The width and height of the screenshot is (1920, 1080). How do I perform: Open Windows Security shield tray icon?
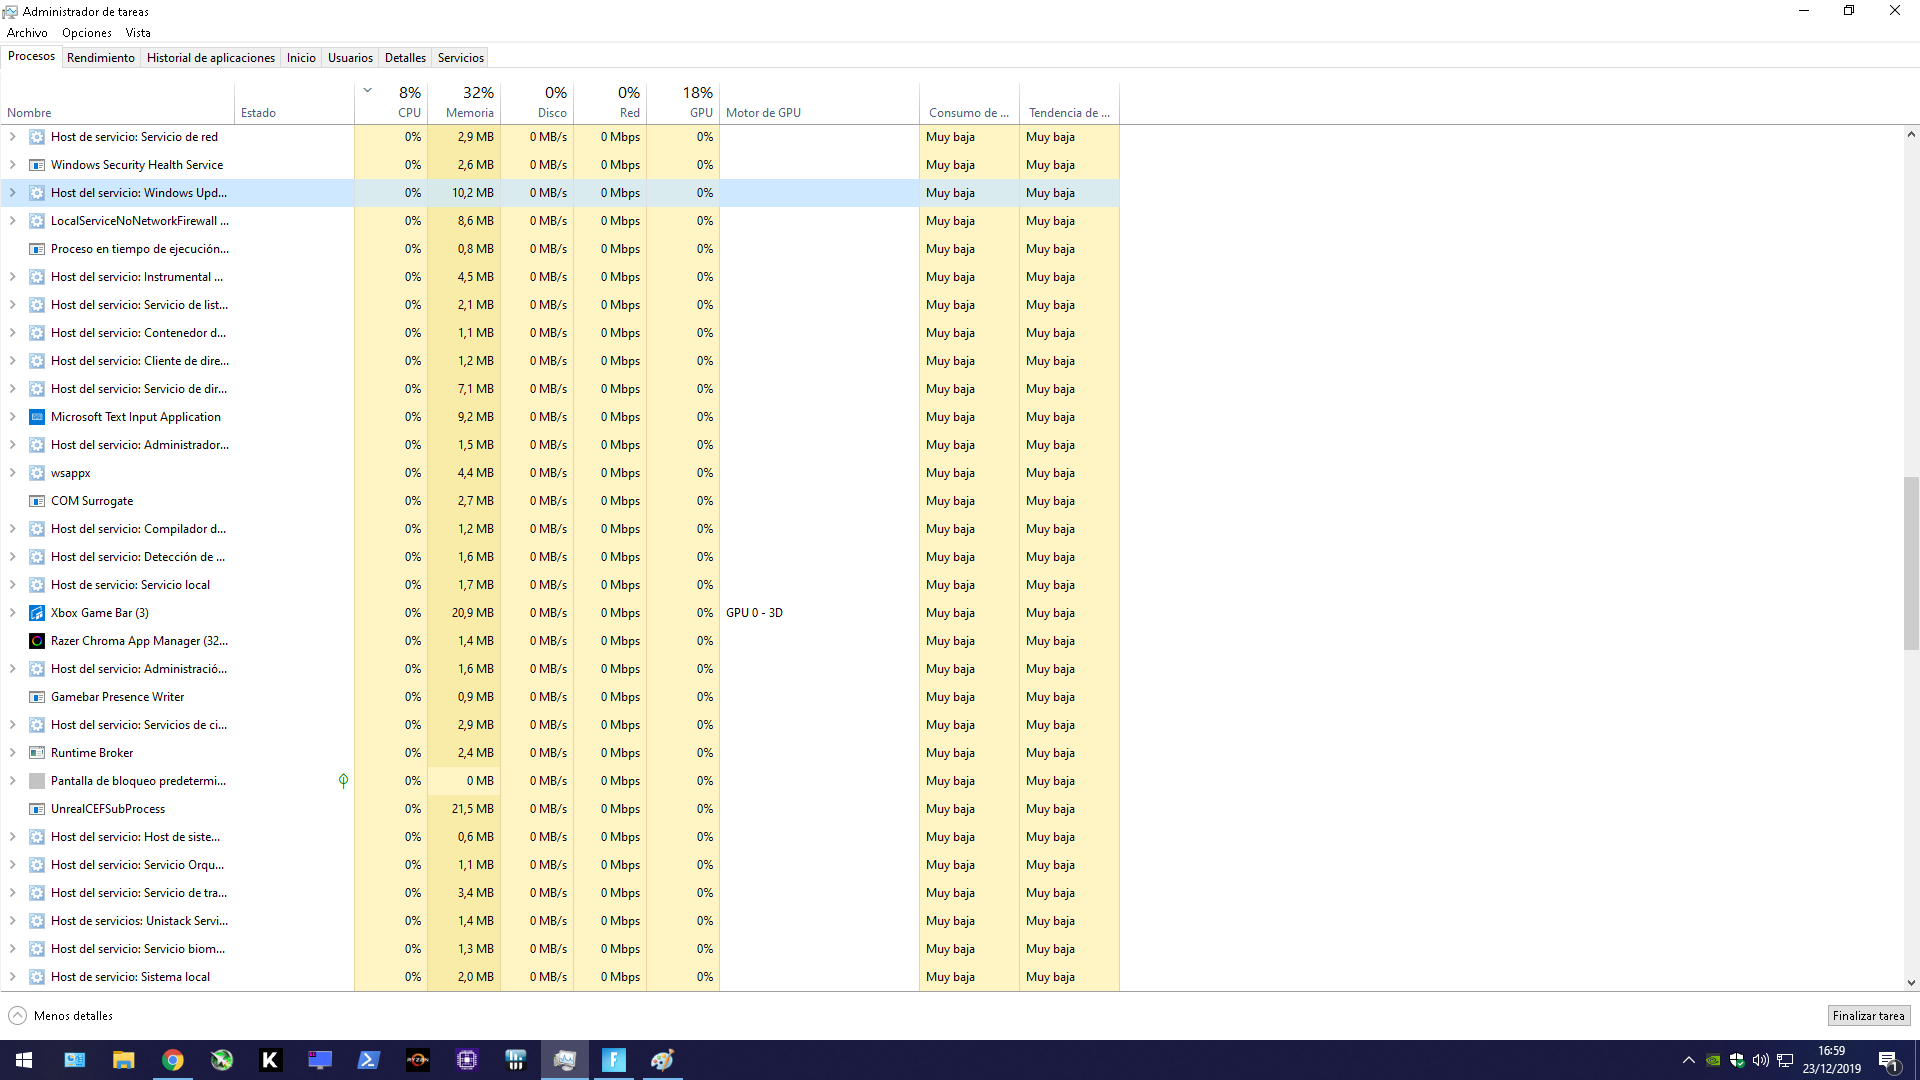tap(1737, 1060)
